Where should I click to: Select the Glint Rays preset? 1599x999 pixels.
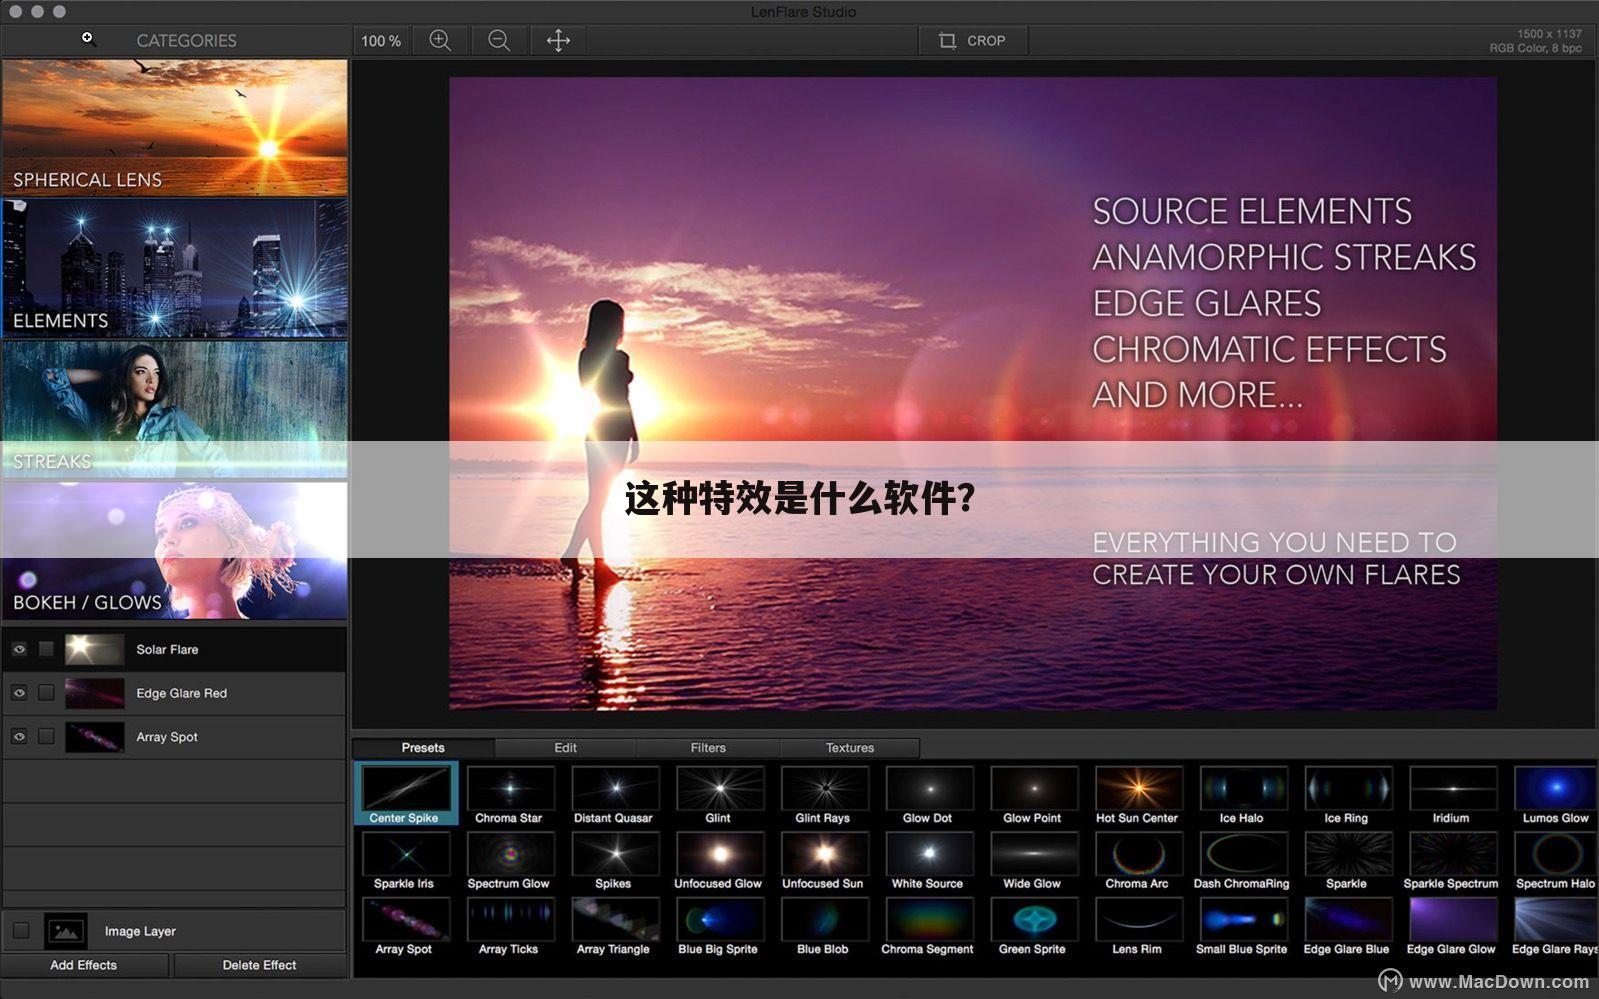(x=823, y=794)
